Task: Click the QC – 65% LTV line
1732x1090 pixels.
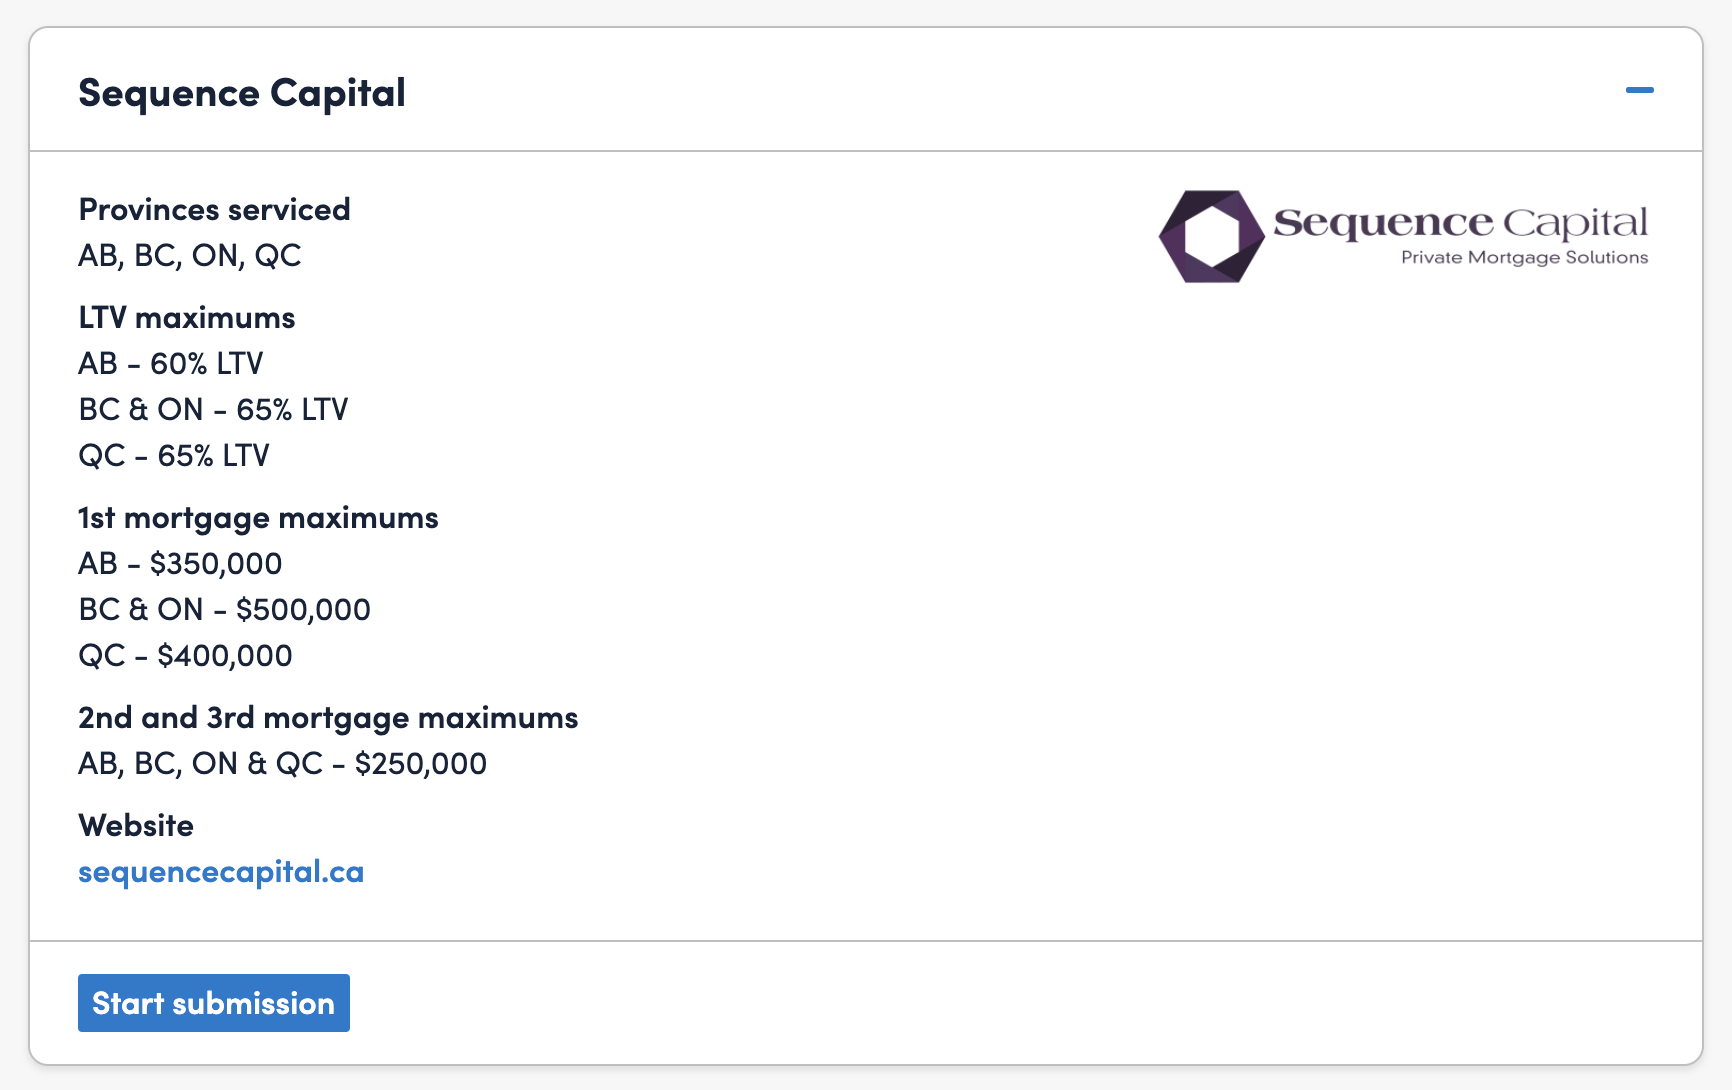Action: 174,455
